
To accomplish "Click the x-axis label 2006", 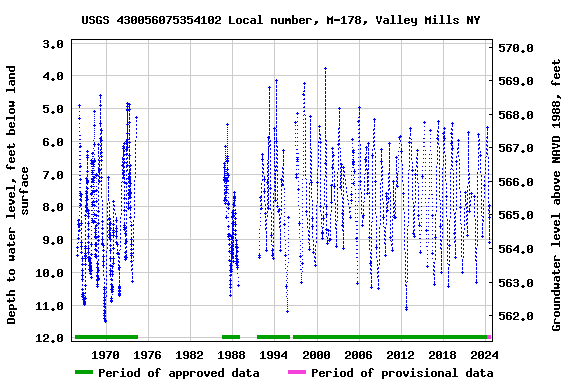I will click(x=358, y=355).
